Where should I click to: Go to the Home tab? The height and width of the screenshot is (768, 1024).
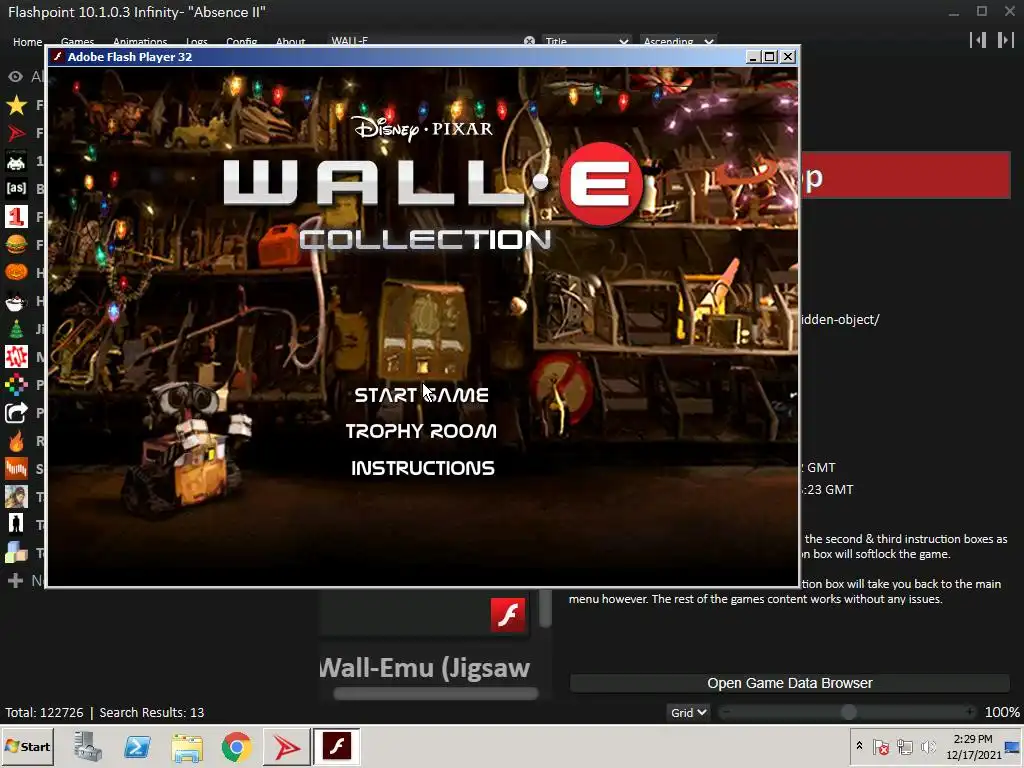point(27,42)
